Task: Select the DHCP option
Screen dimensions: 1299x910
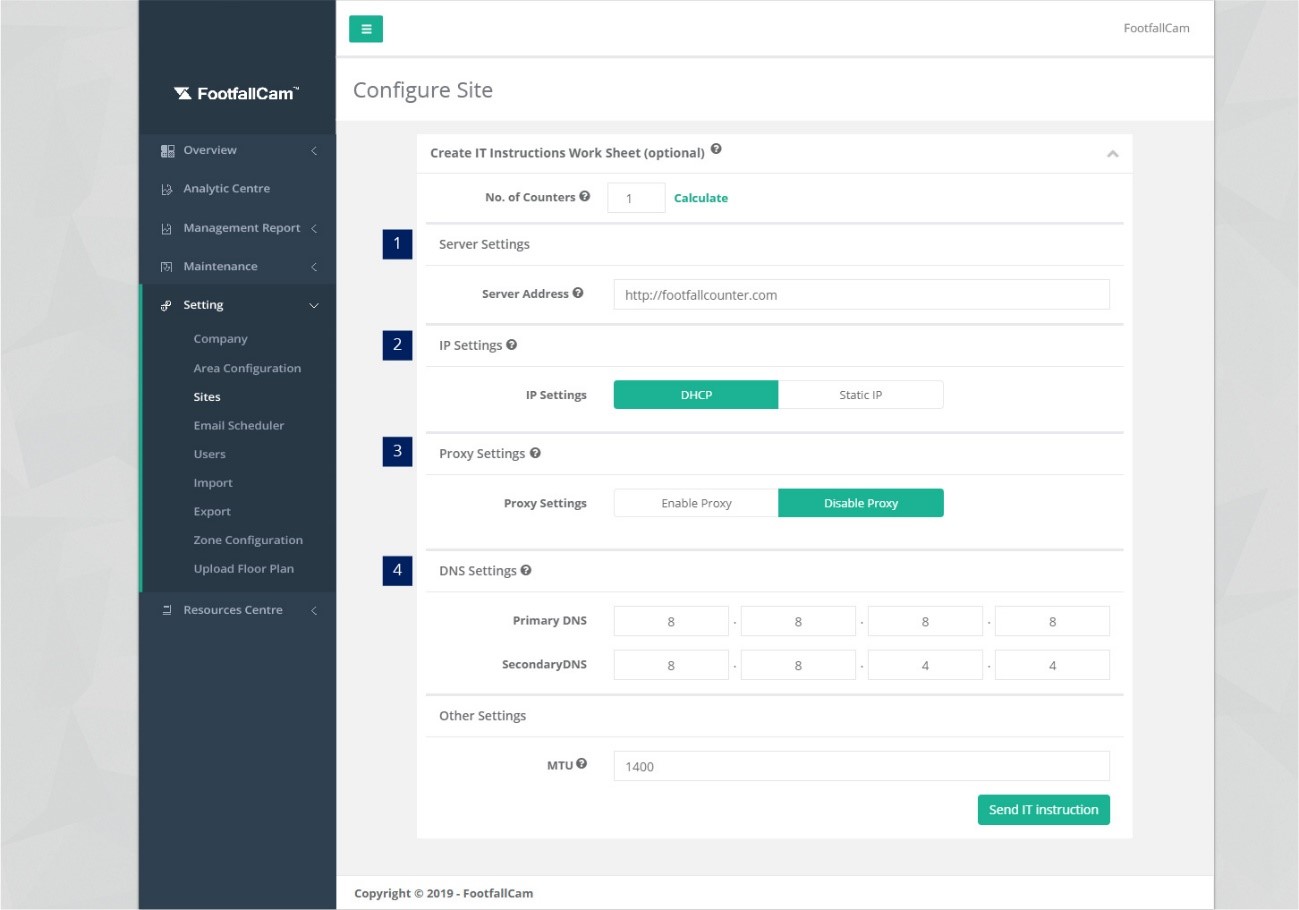Action: tap(696, 395)
